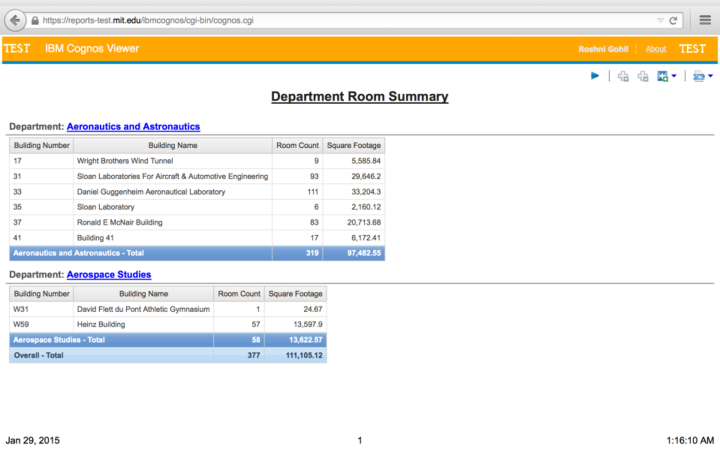Open the URL history dropdown in address bar

point(659,20)
